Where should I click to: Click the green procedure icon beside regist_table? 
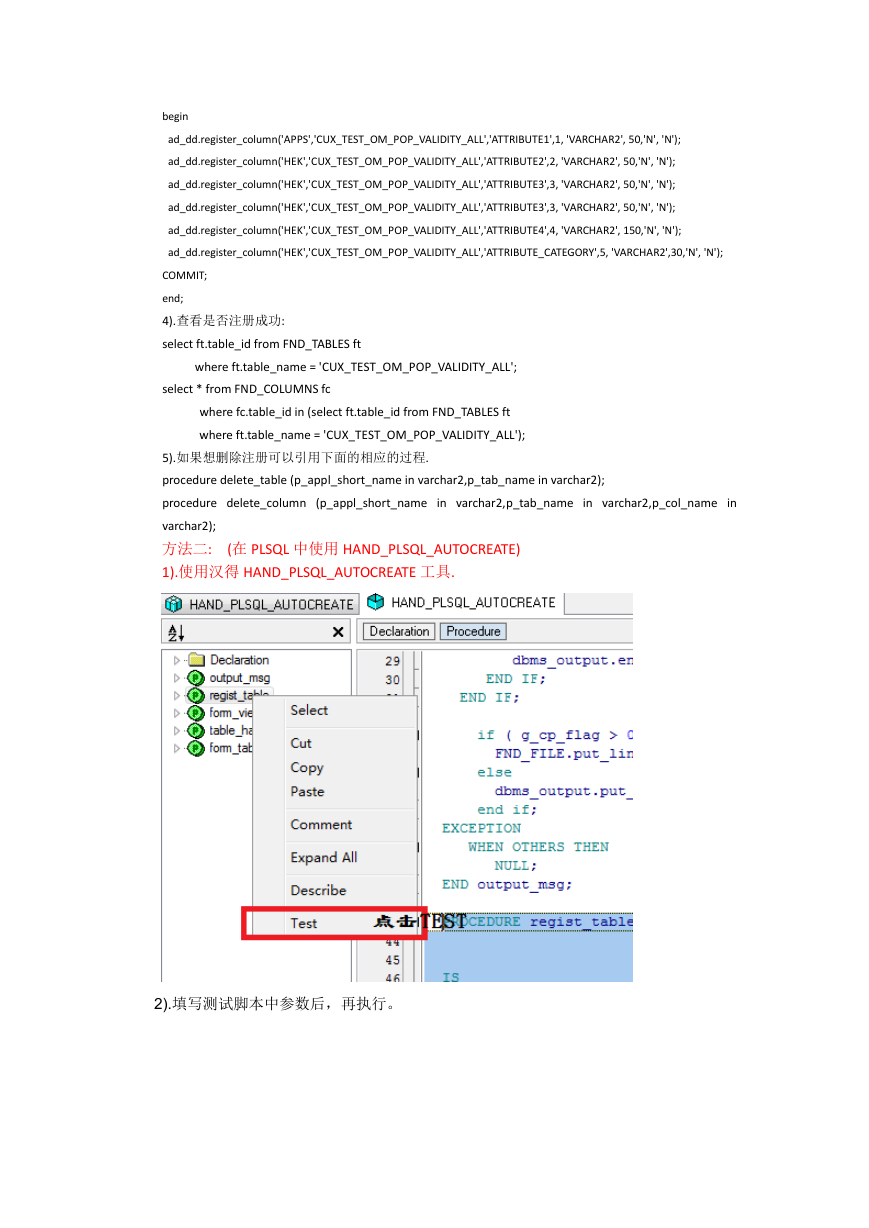pyautogui.click(x=196, y=695)
